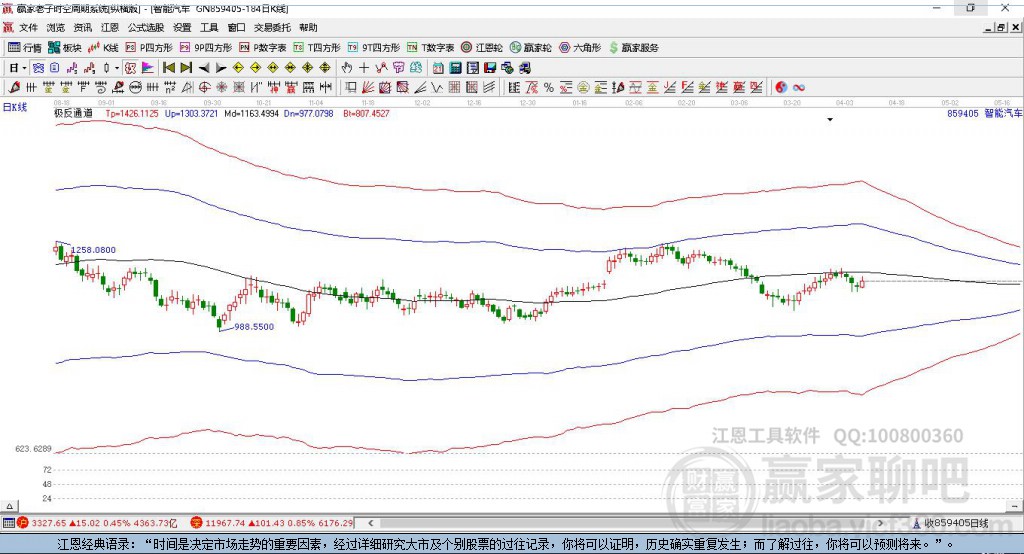The height and width of the screenshot is (554, 1024).
Task: Open the 设置 menu
Action: (182, 27)
